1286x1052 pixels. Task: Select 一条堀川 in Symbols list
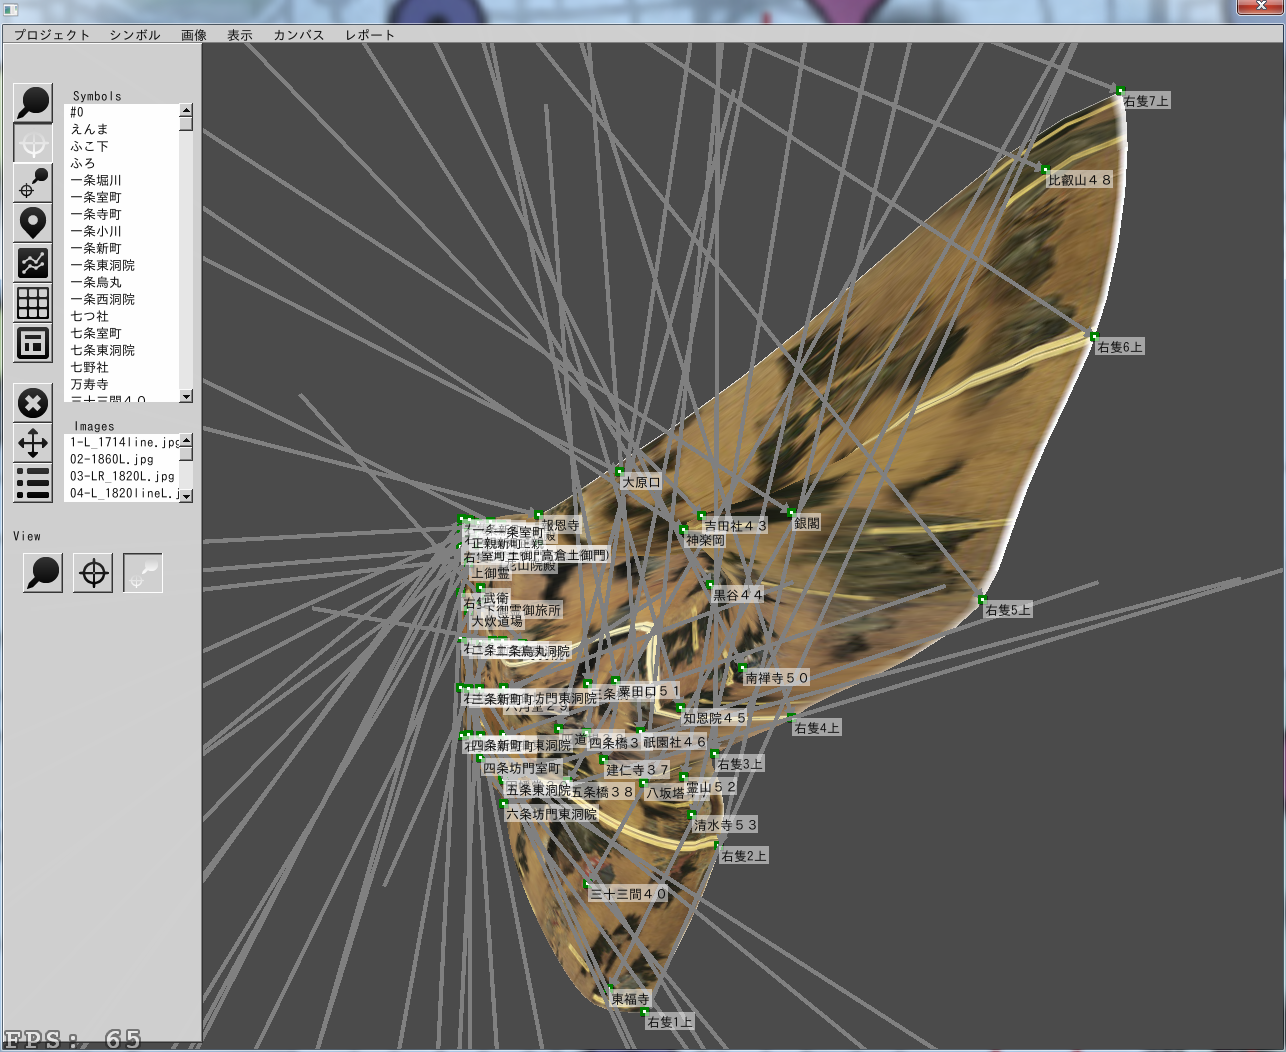click(96, 180)
